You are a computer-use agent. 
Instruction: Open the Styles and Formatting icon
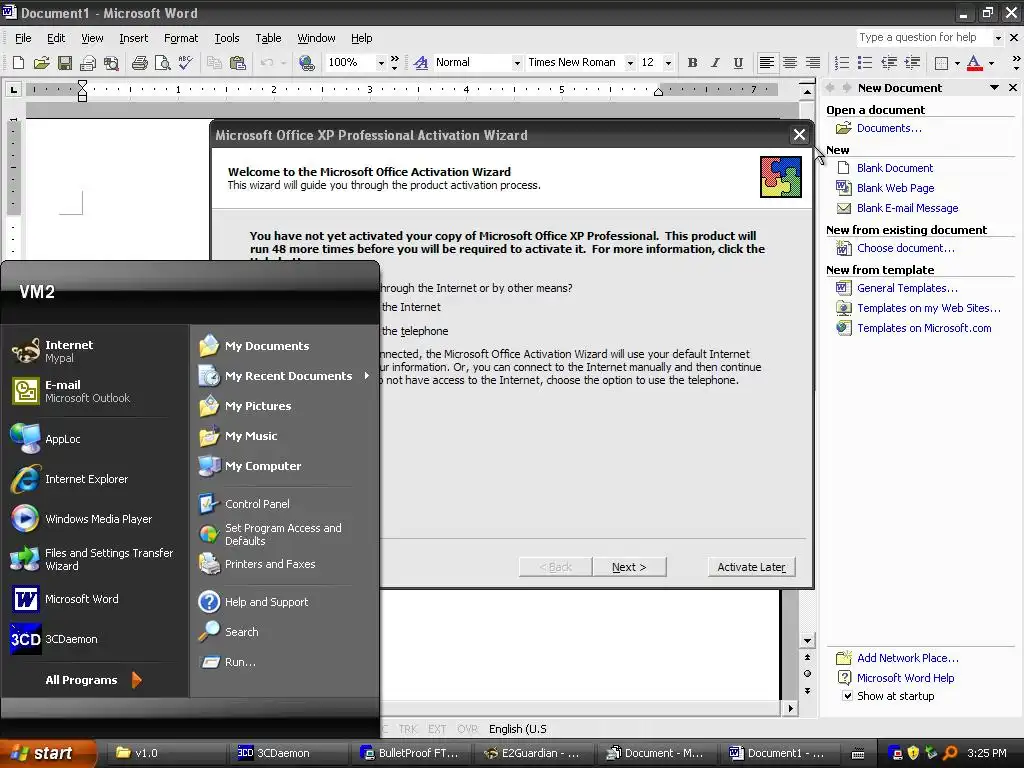click(x=421, y=63)
